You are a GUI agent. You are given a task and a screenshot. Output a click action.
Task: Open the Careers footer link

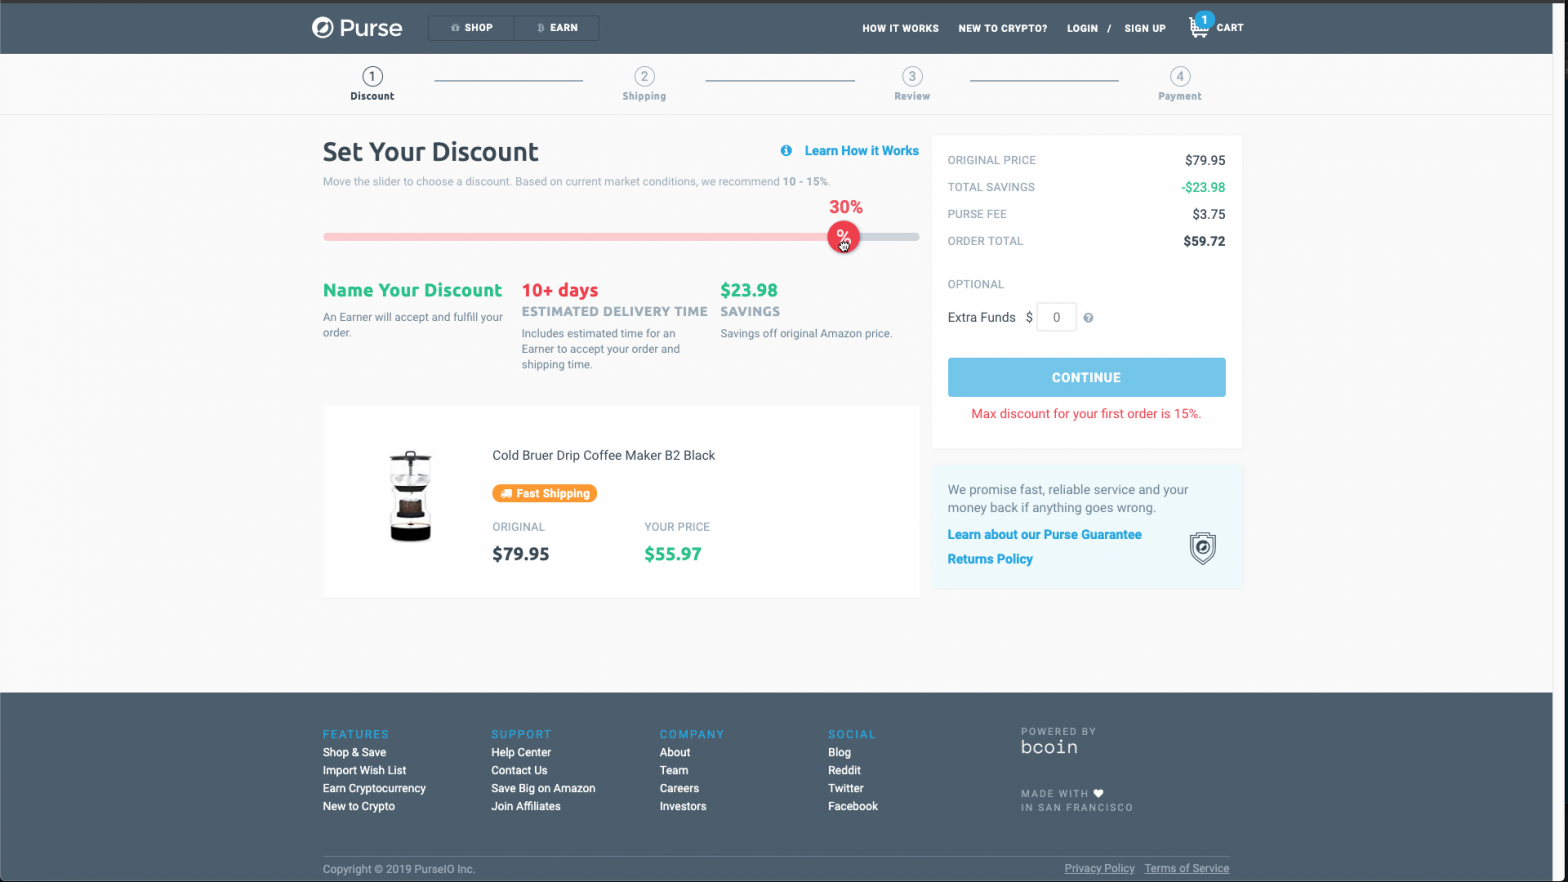pyautogui.click(x=679, y=789)
